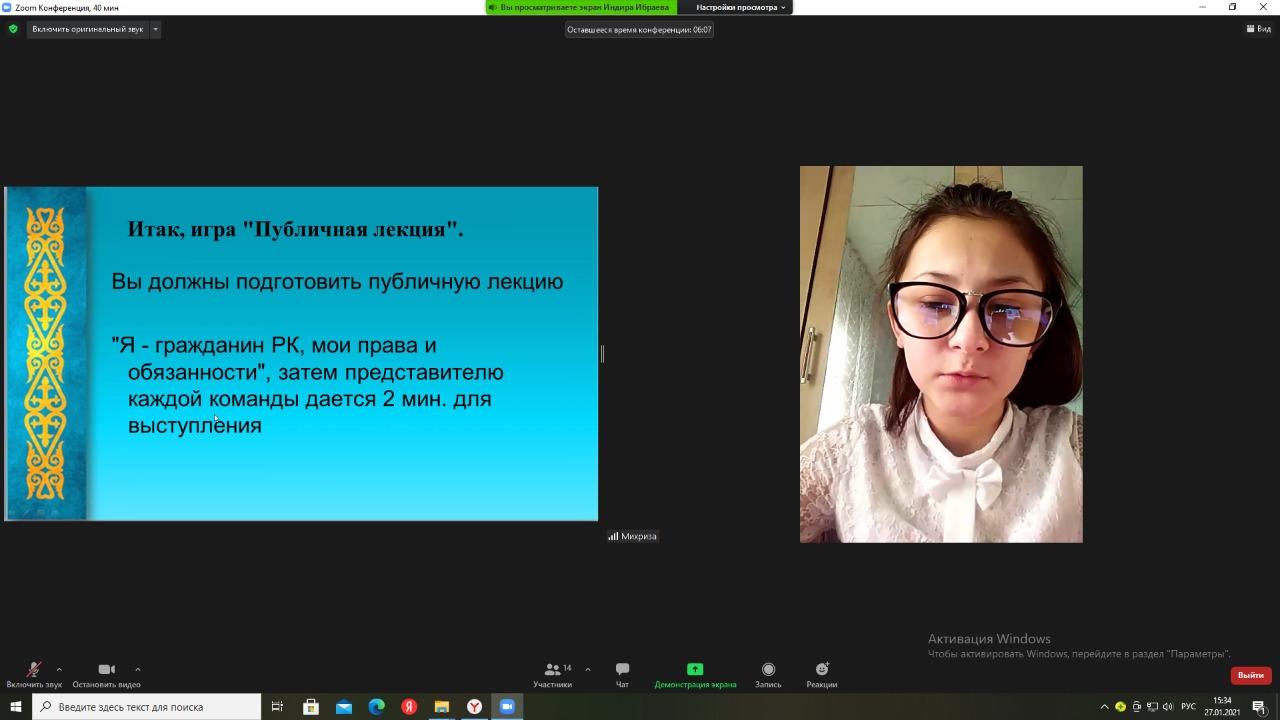Start recording with the Record icon
This screenshot has height=720, width=1280.
768,675
